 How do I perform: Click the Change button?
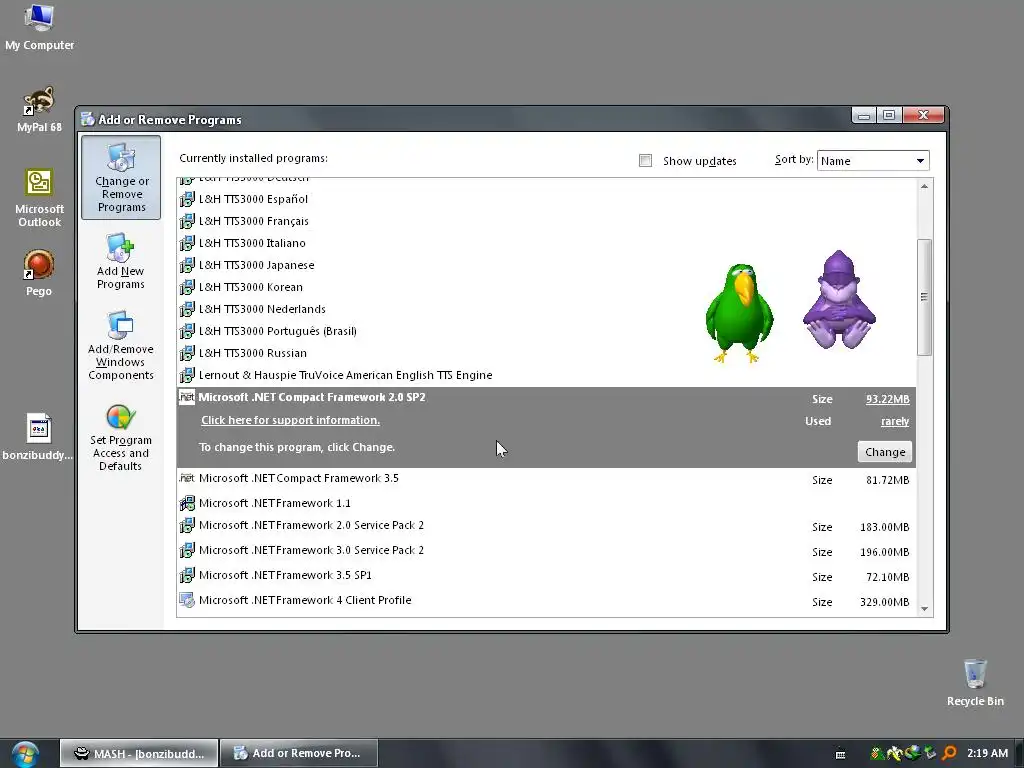coord(885,452)
